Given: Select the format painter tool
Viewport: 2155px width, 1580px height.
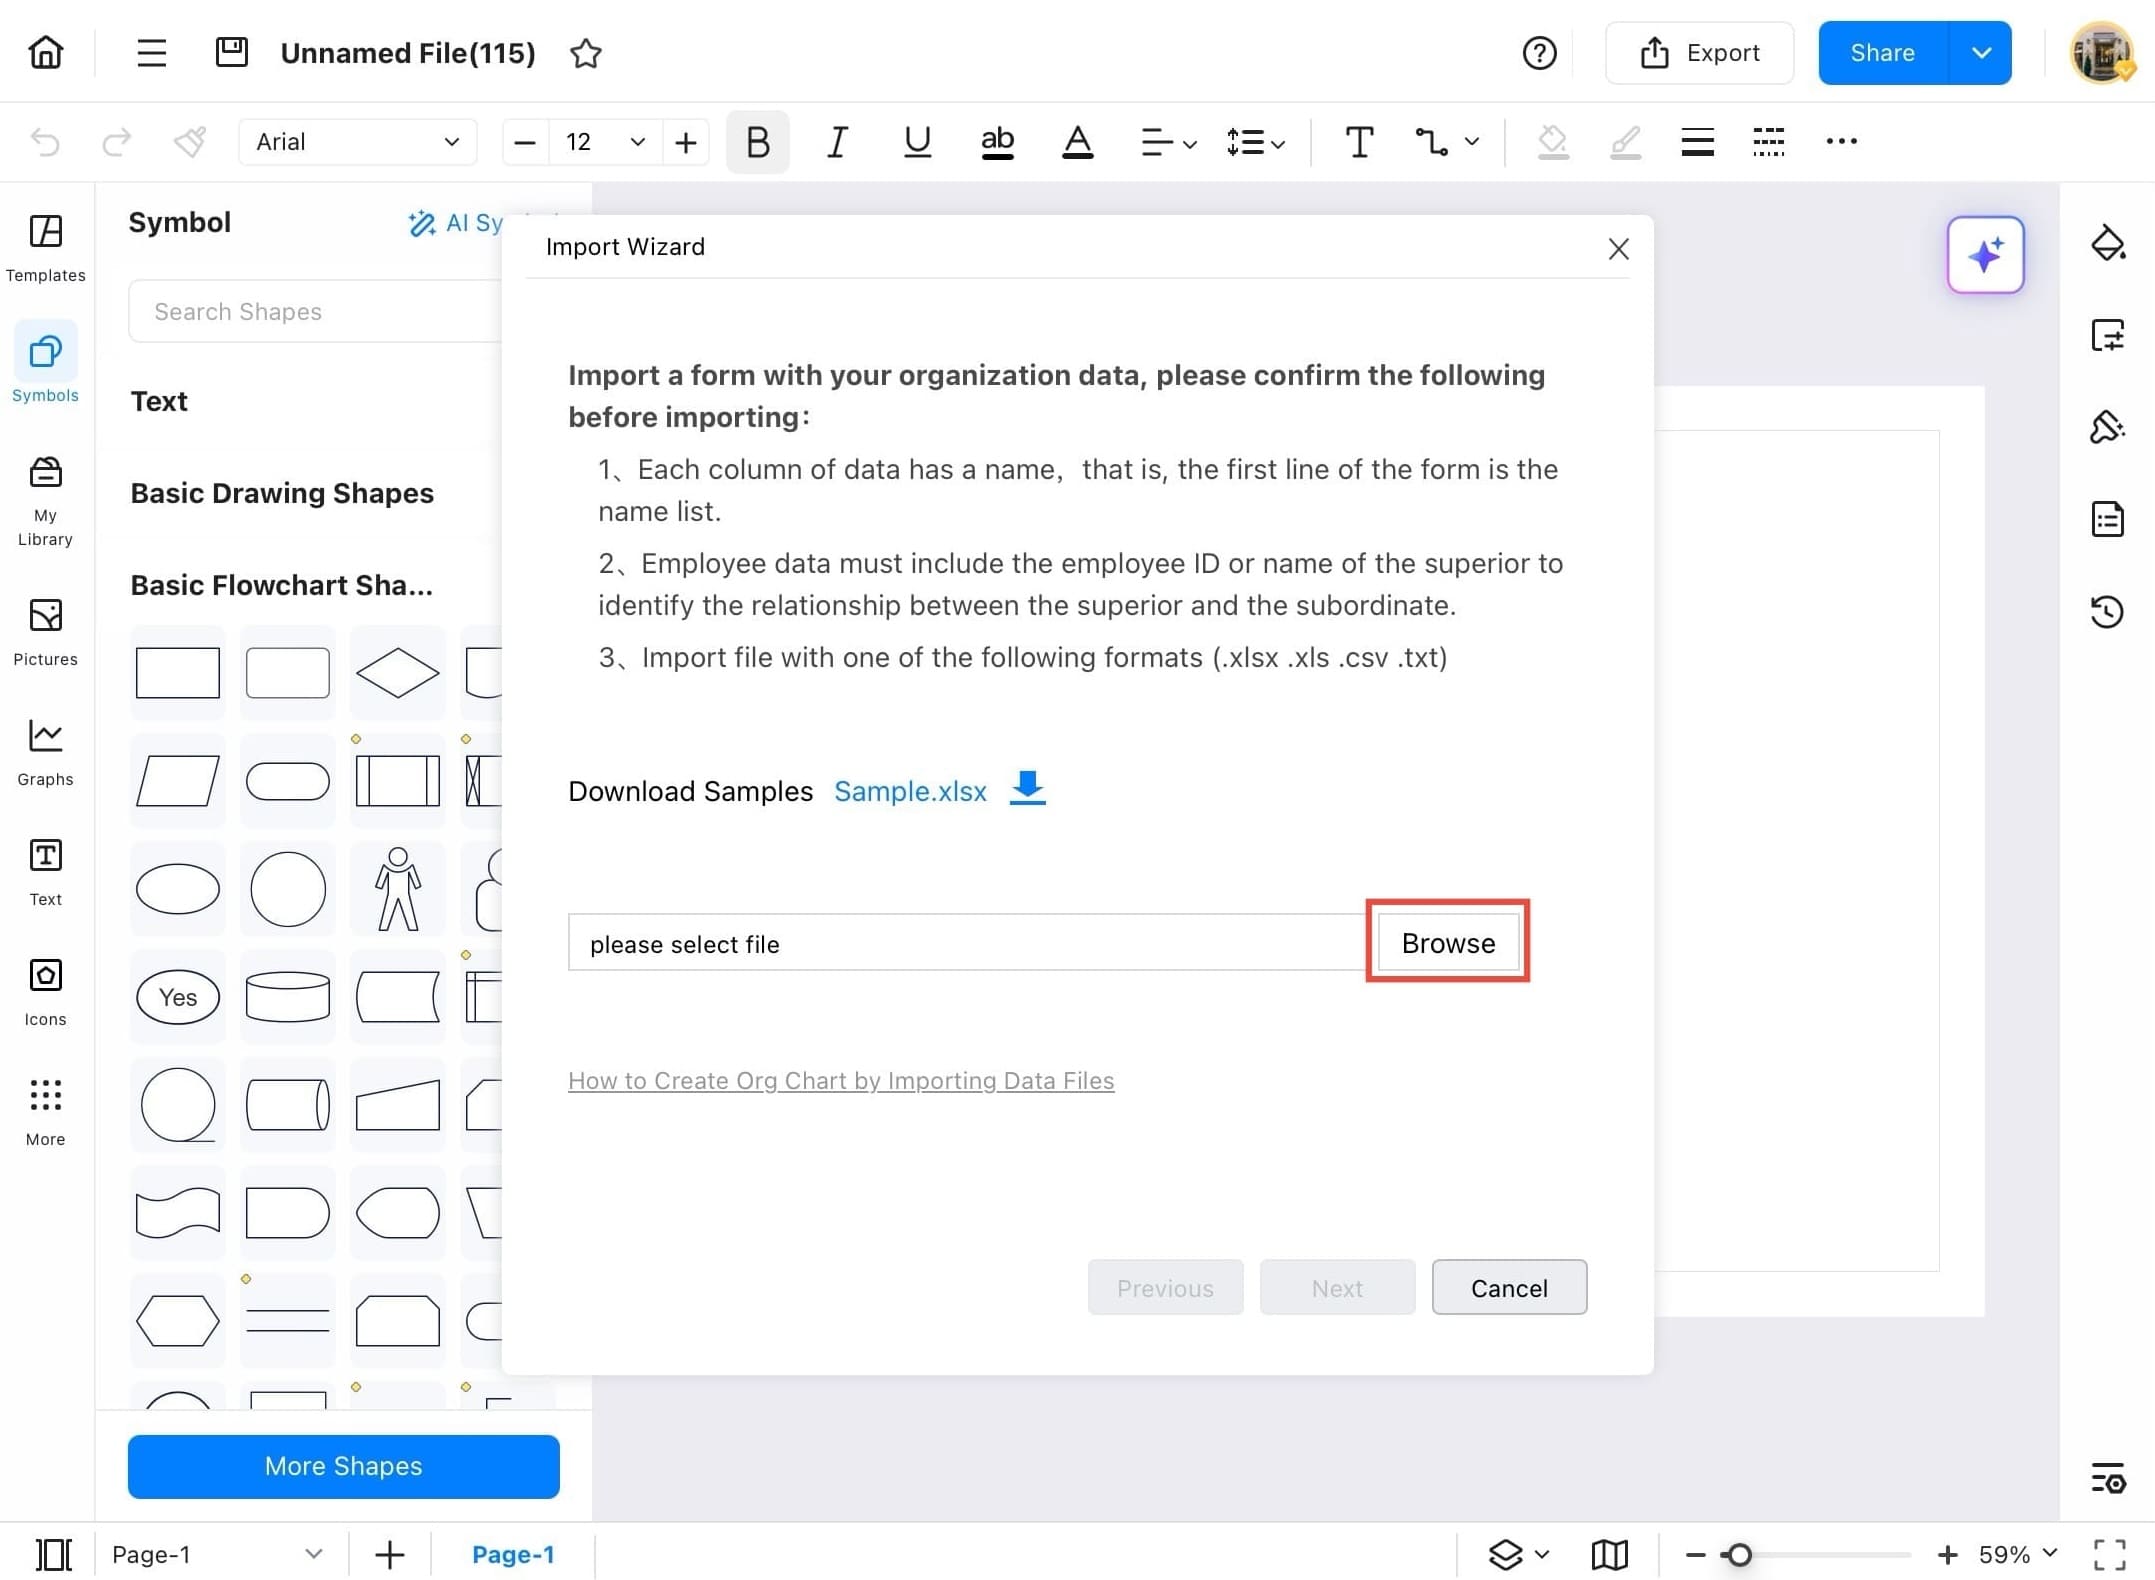Looking at the screenshot, I should click(x=189, y=141).
